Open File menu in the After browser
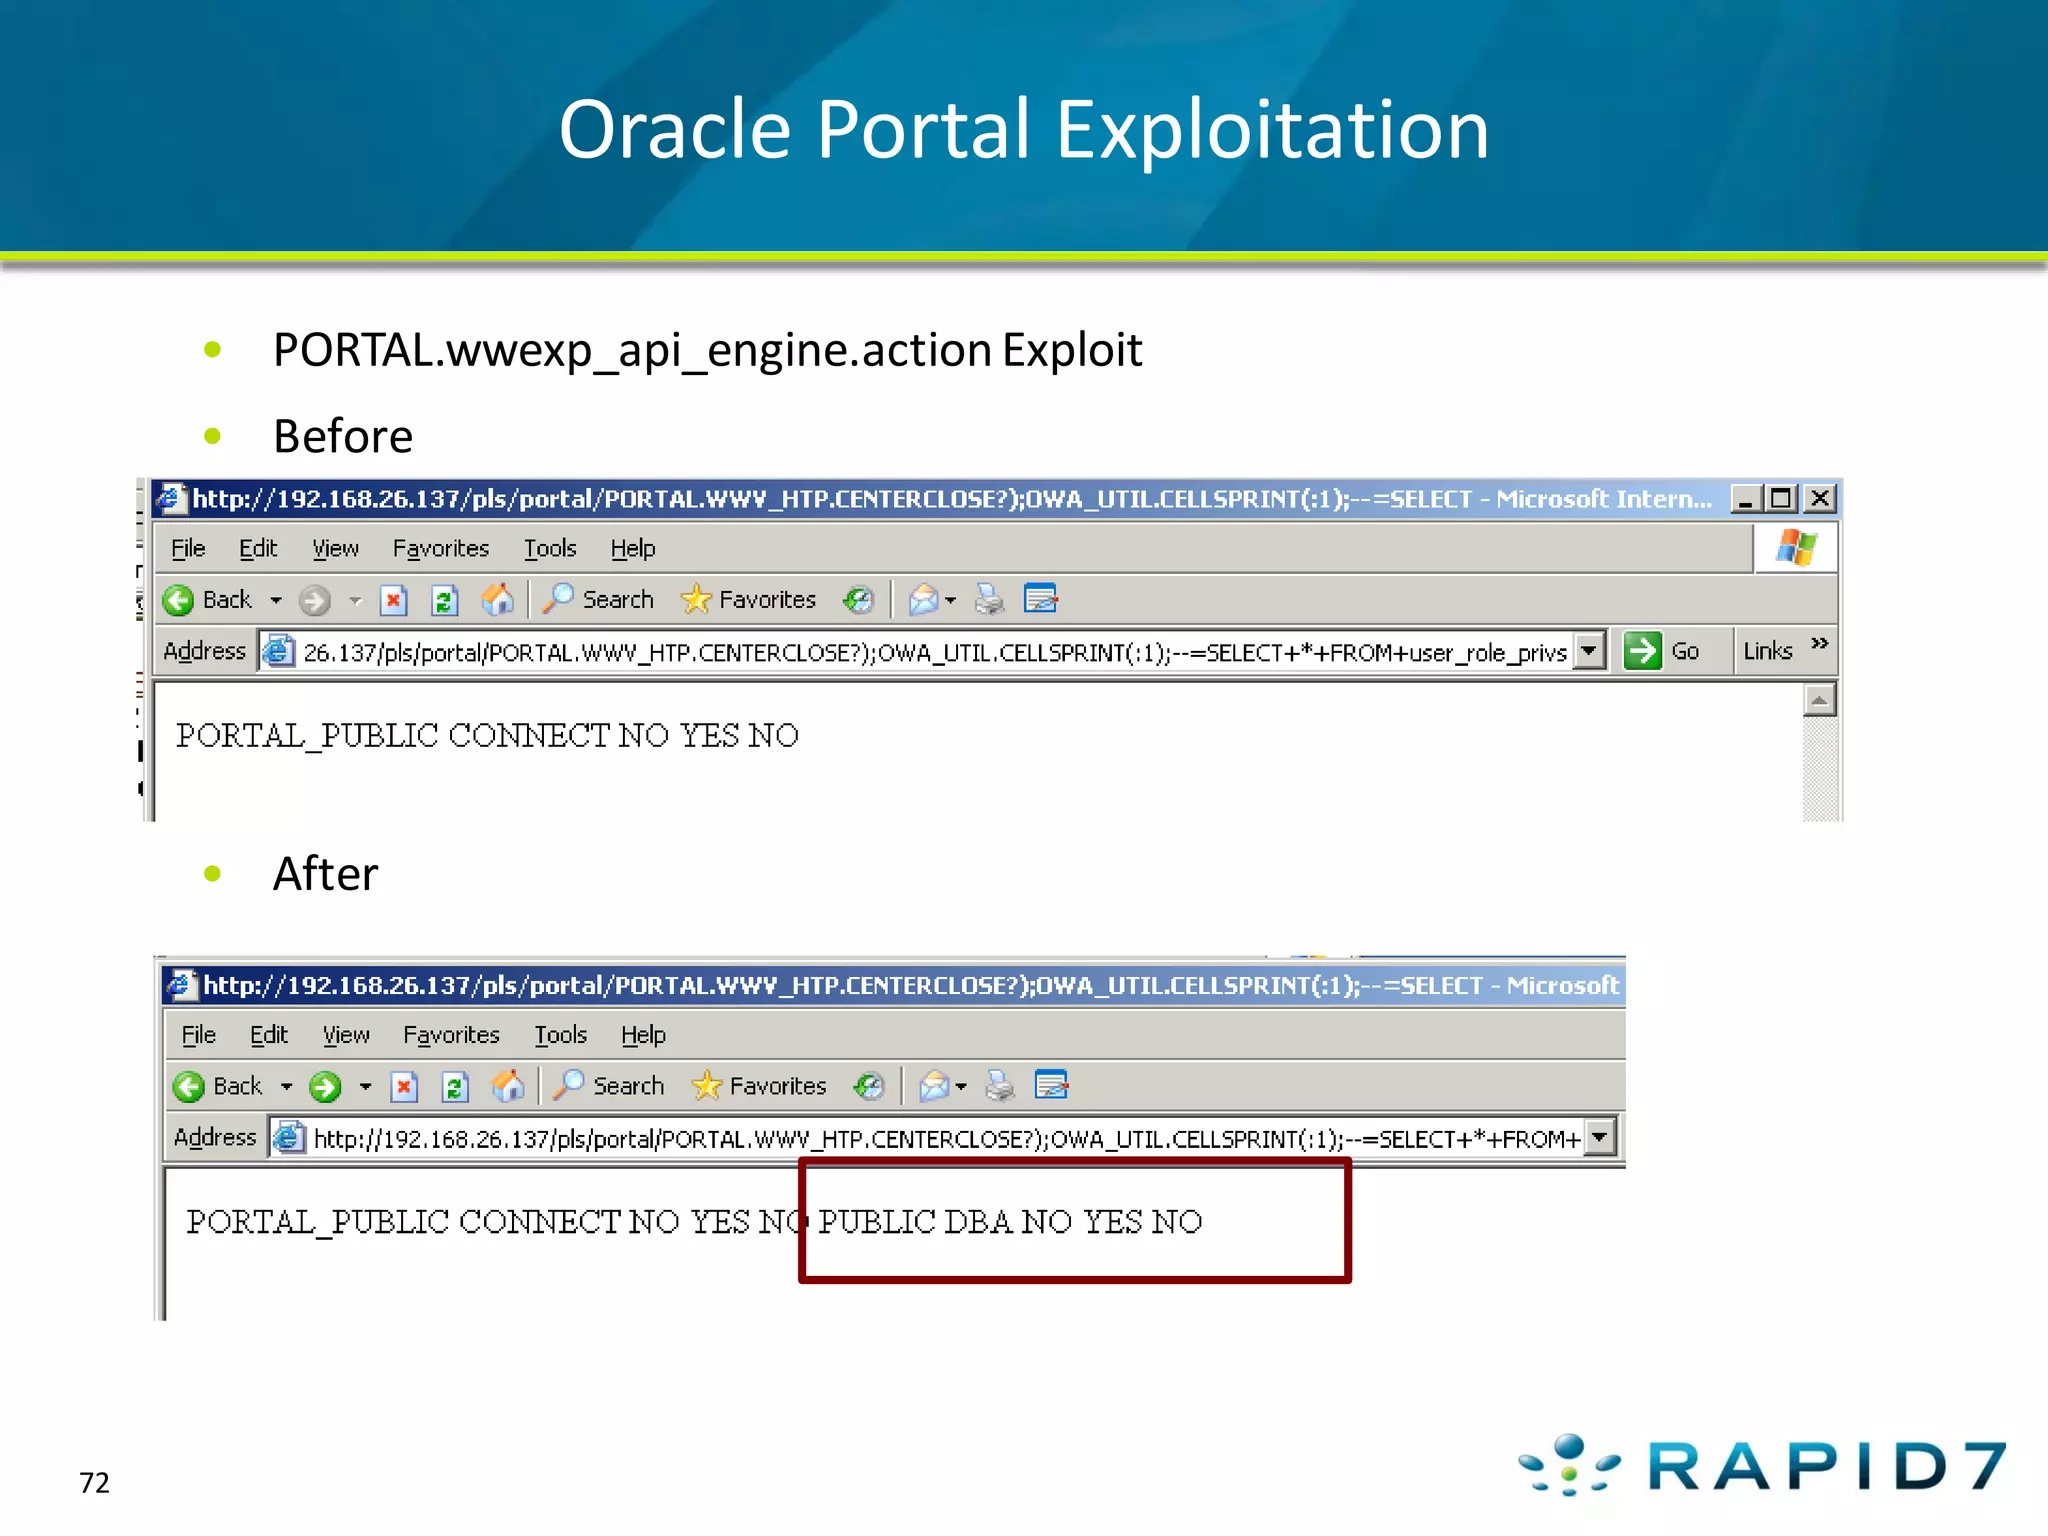This screenshot has height=1536, width=2048. [x=199, y=1034]
